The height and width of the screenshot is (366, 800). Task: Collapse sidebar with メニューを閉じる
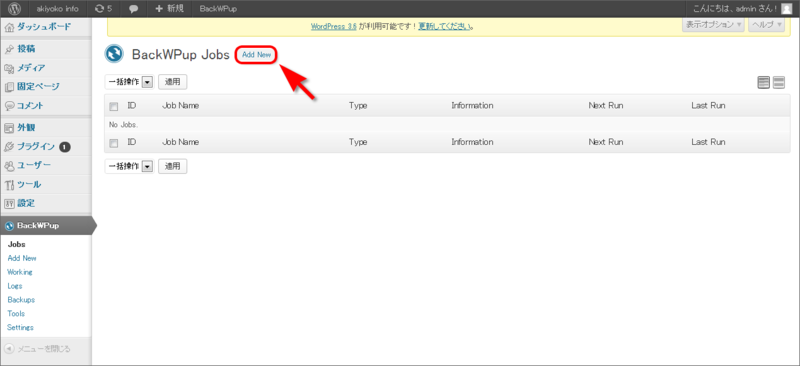44,349
